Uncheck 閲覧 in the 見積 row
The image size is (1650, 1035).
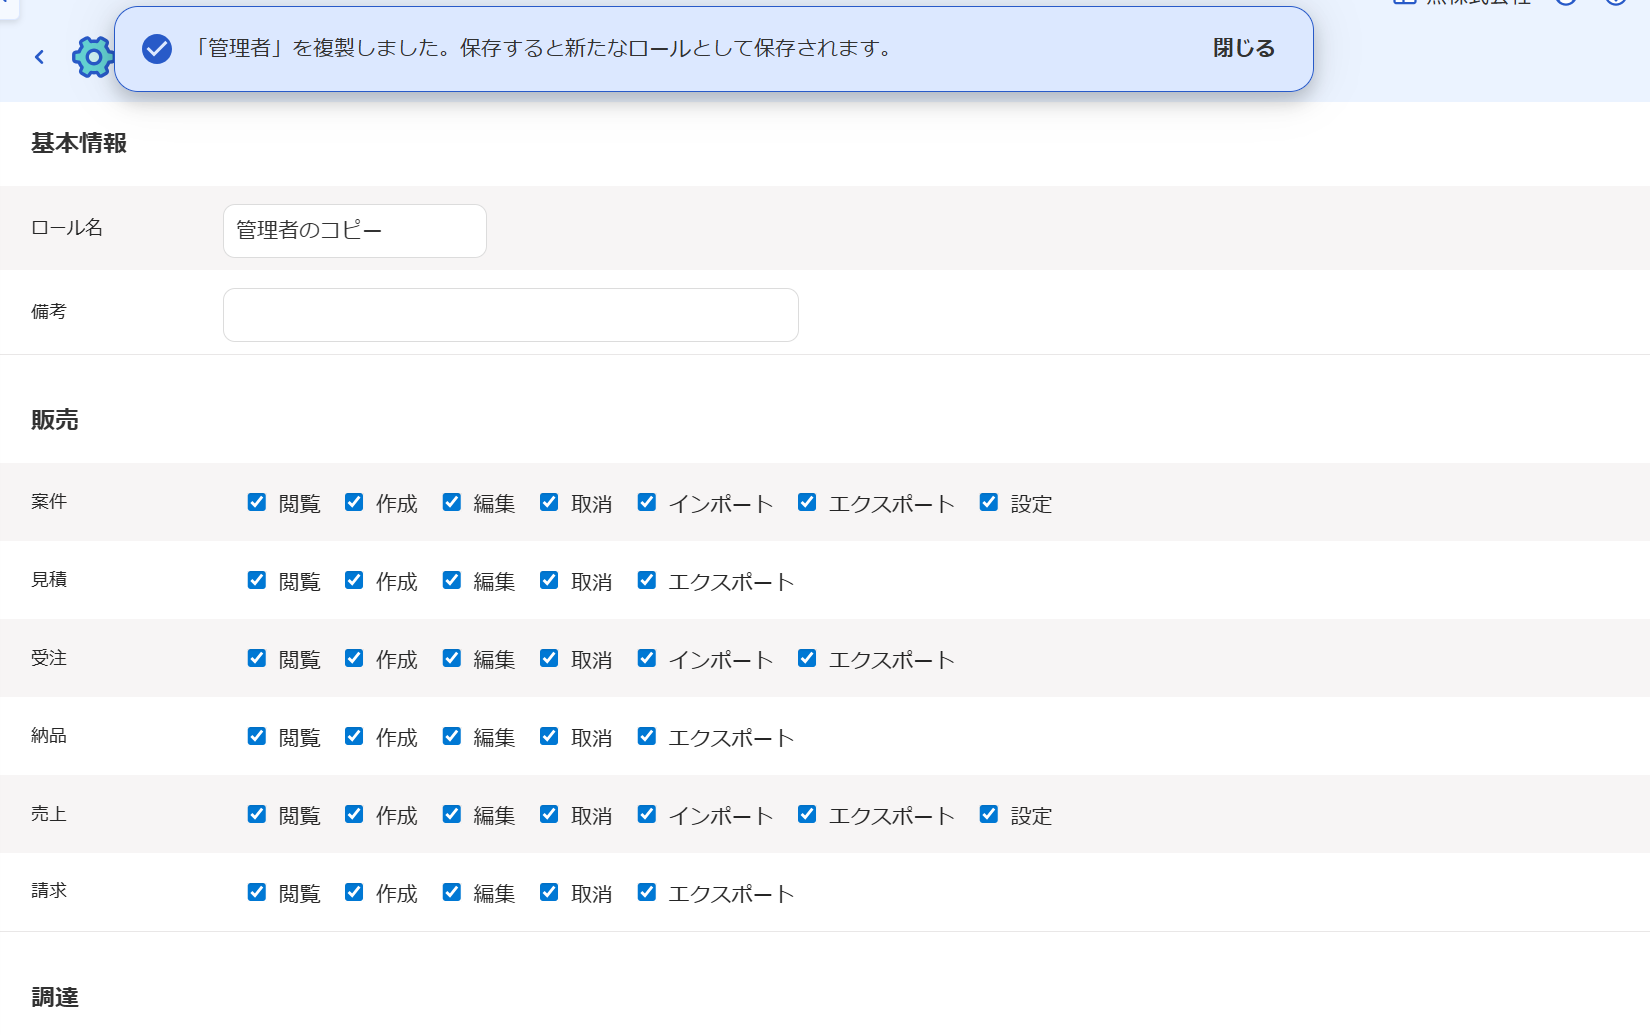click(x=257, y=580)
